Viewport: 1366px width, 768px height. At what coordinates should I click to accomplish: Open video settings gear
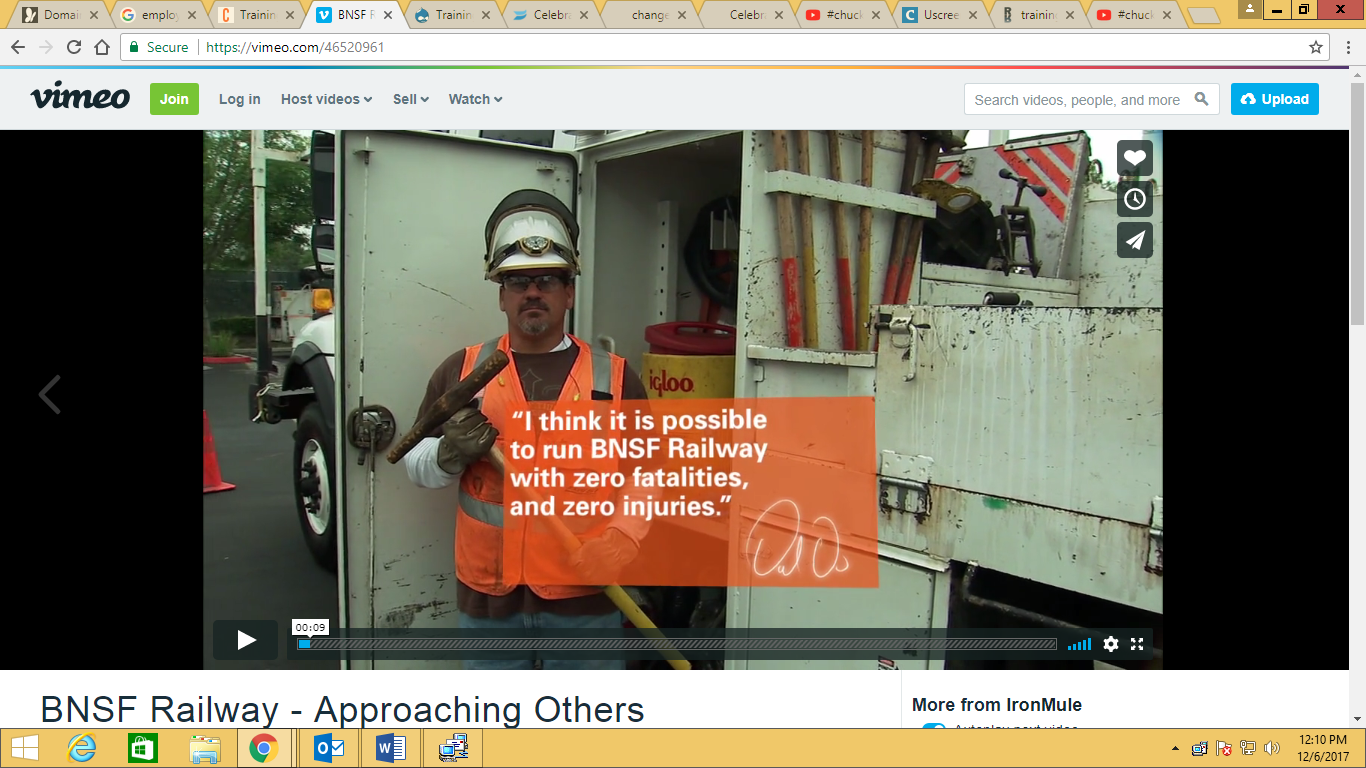point(1110,644)
